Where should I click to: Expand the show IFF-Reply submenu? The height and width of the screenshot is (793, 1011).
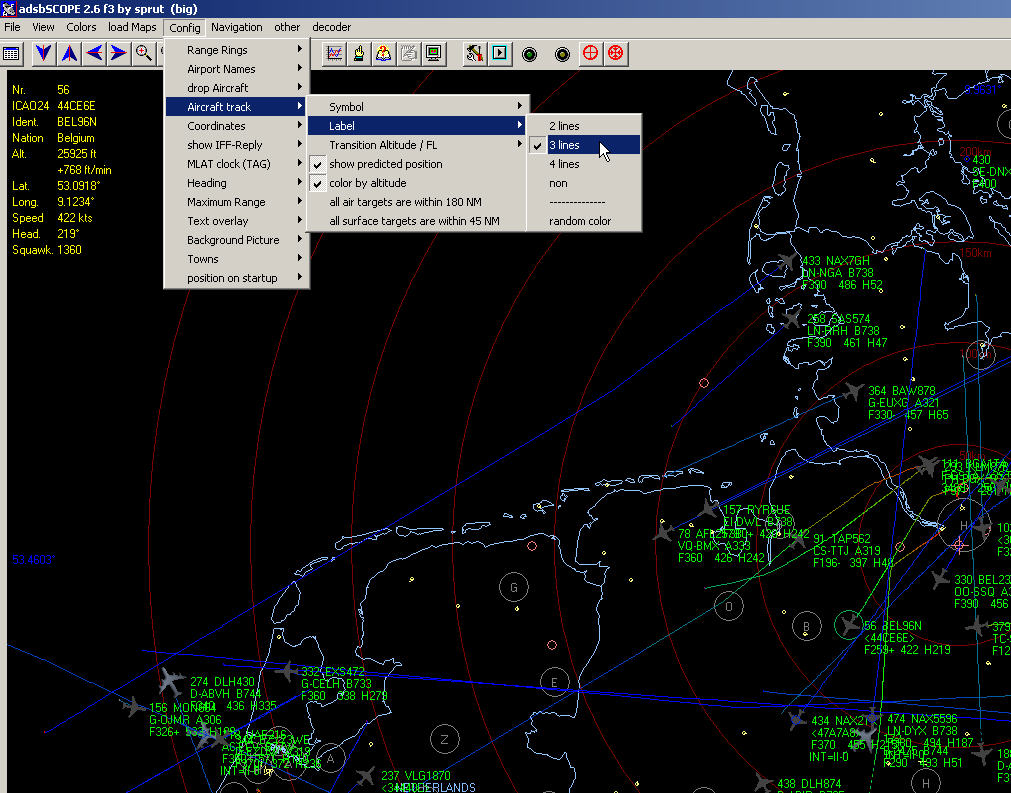coord(237,145)
